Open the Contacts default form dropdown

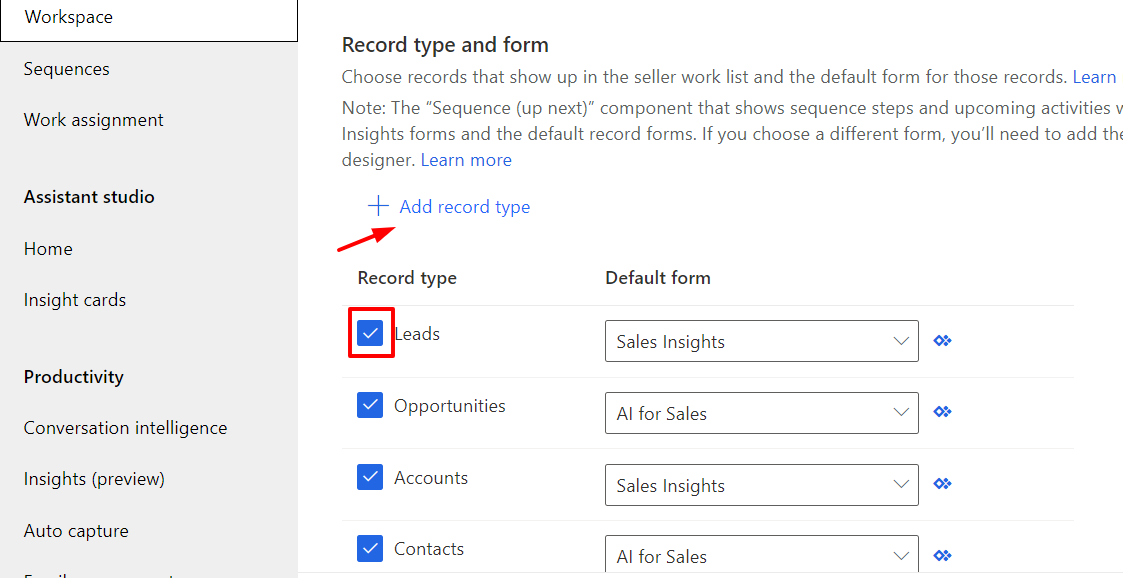pos(761,556)
